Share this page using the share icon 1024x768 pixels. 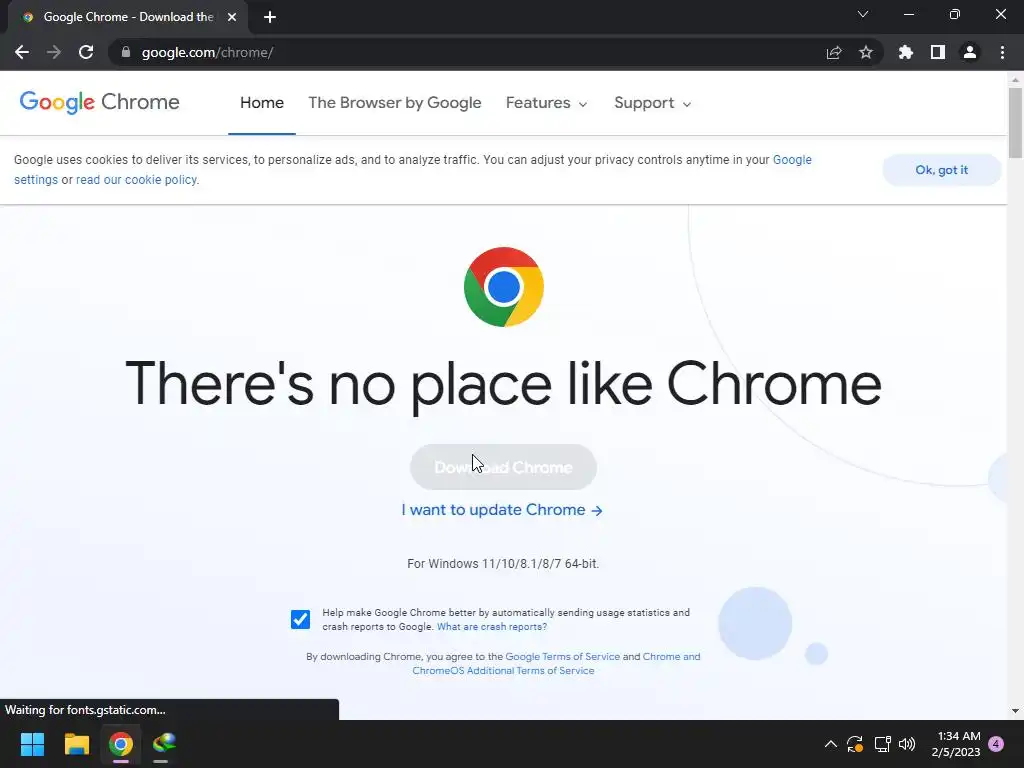834,52
